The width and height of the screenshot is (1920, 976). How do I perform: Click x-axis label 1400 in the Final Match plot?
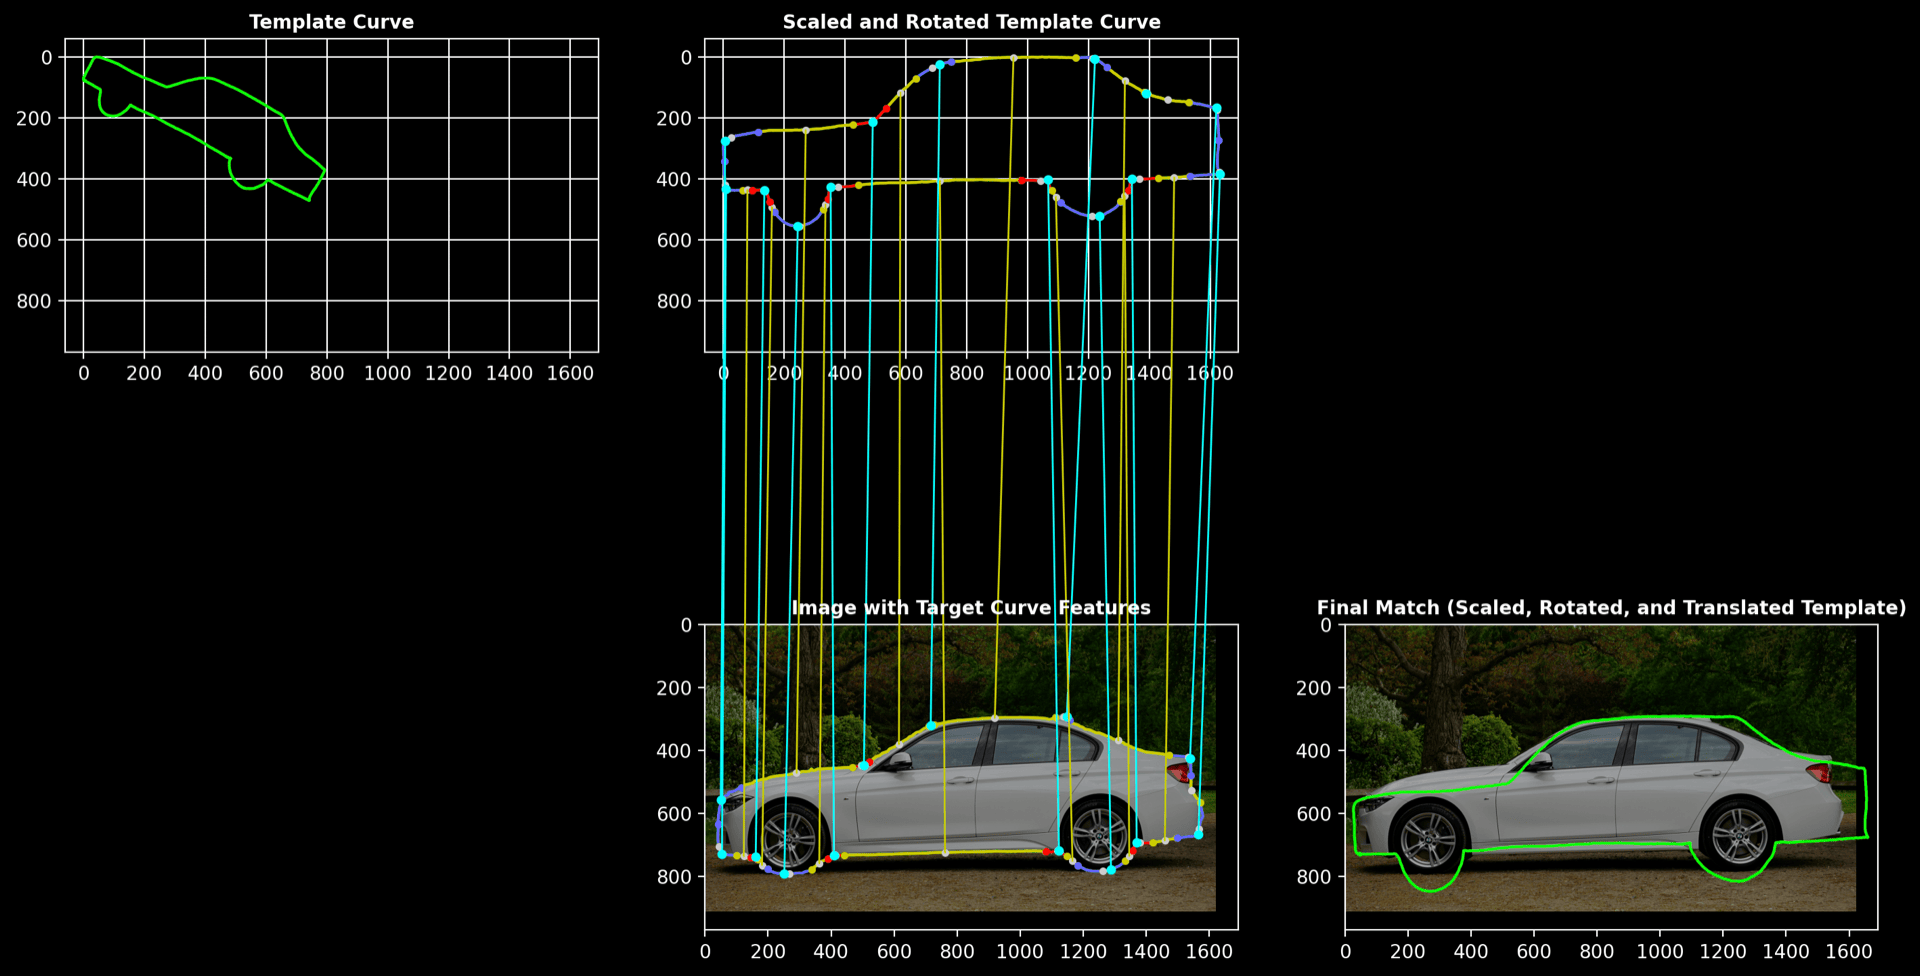pos(1786,951)
